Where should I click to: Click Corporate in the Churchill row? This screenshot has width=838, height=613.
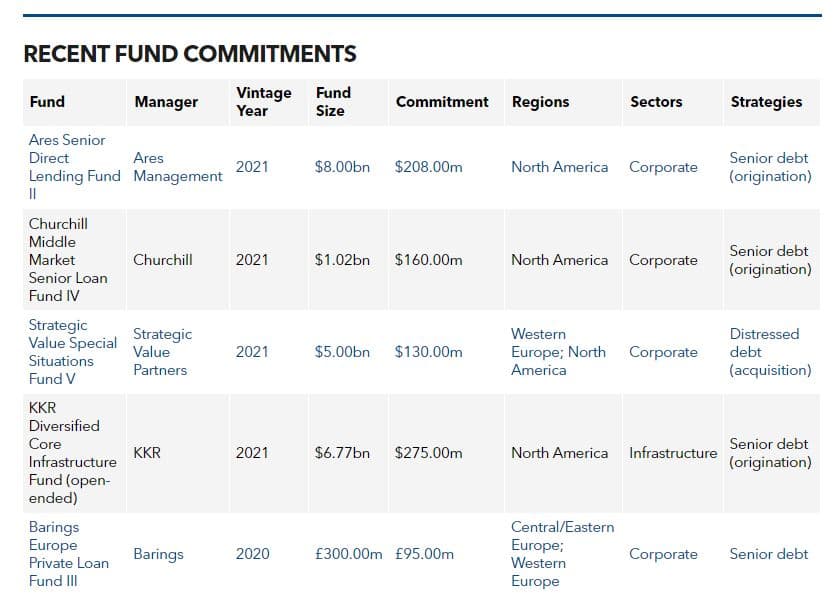coord(663,260)
